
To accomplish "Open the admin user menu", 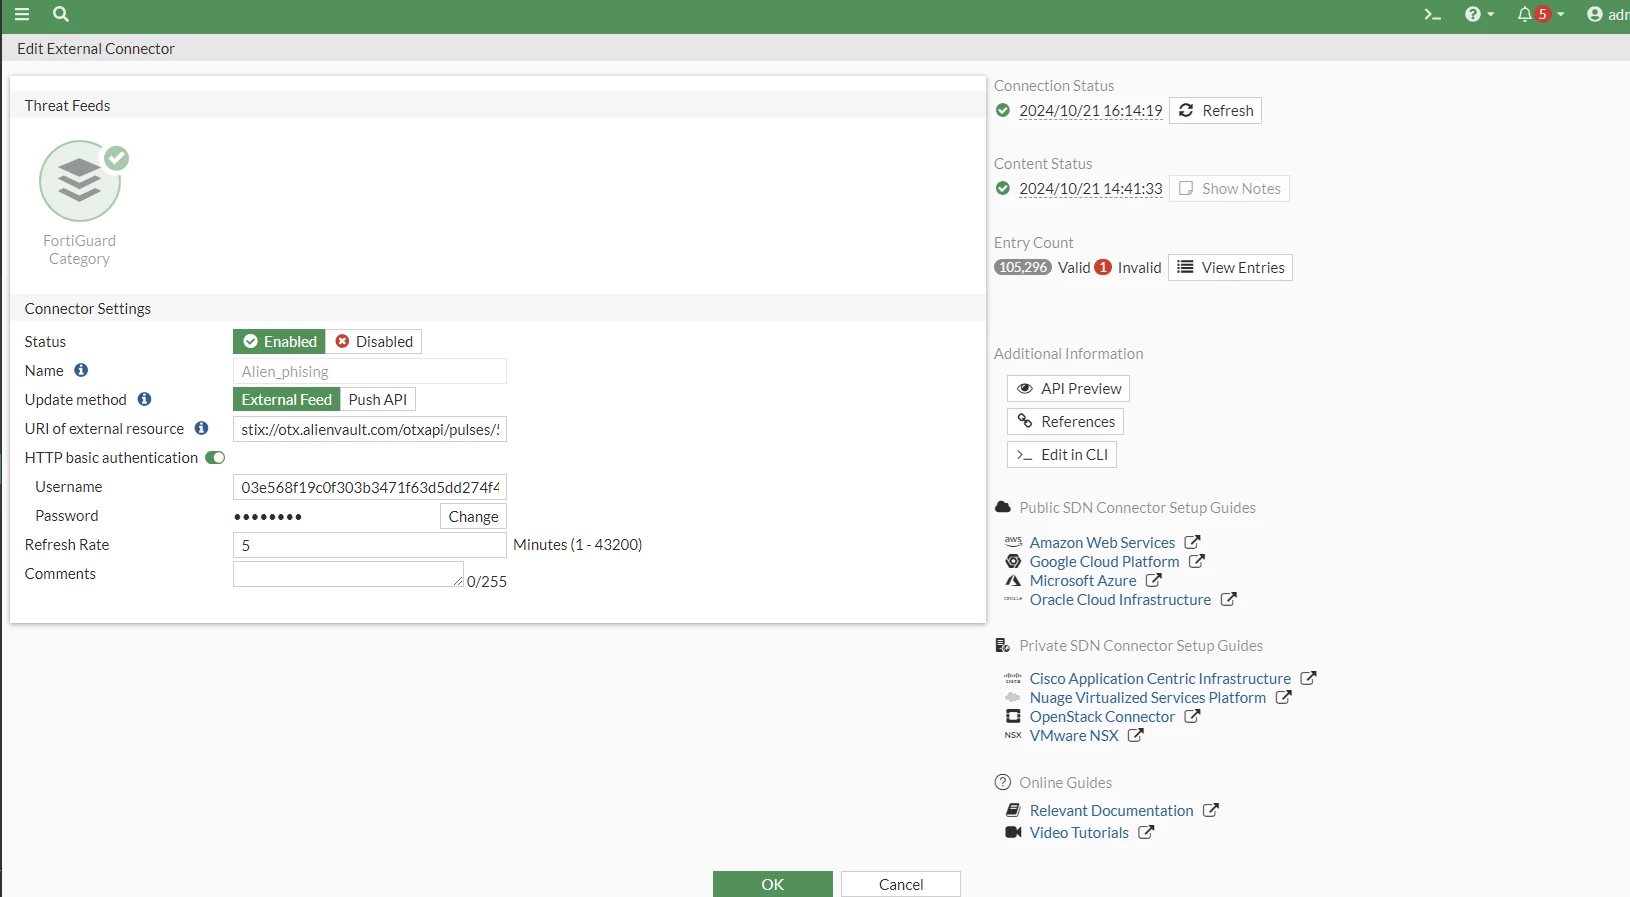I will point(1608,14).
